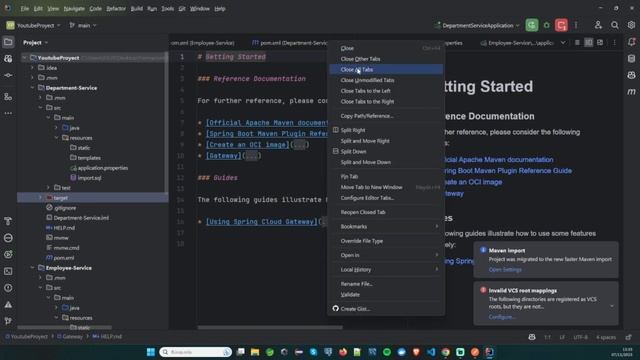Open Build hammer tool window icon
Viewport: 640px width, 360px height.
[x=8, y=221]
